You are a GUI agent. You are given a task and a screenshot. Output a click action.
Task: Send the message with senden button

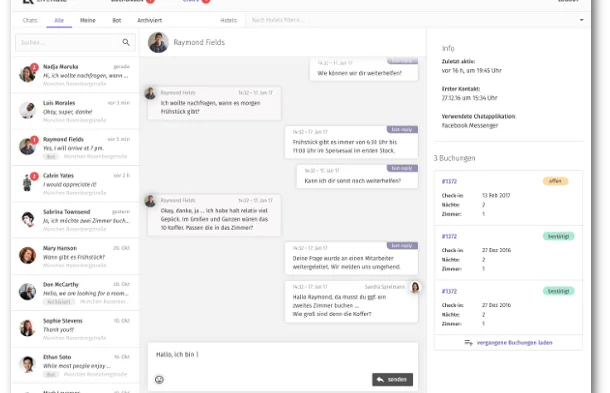click(x=392, y=379)
